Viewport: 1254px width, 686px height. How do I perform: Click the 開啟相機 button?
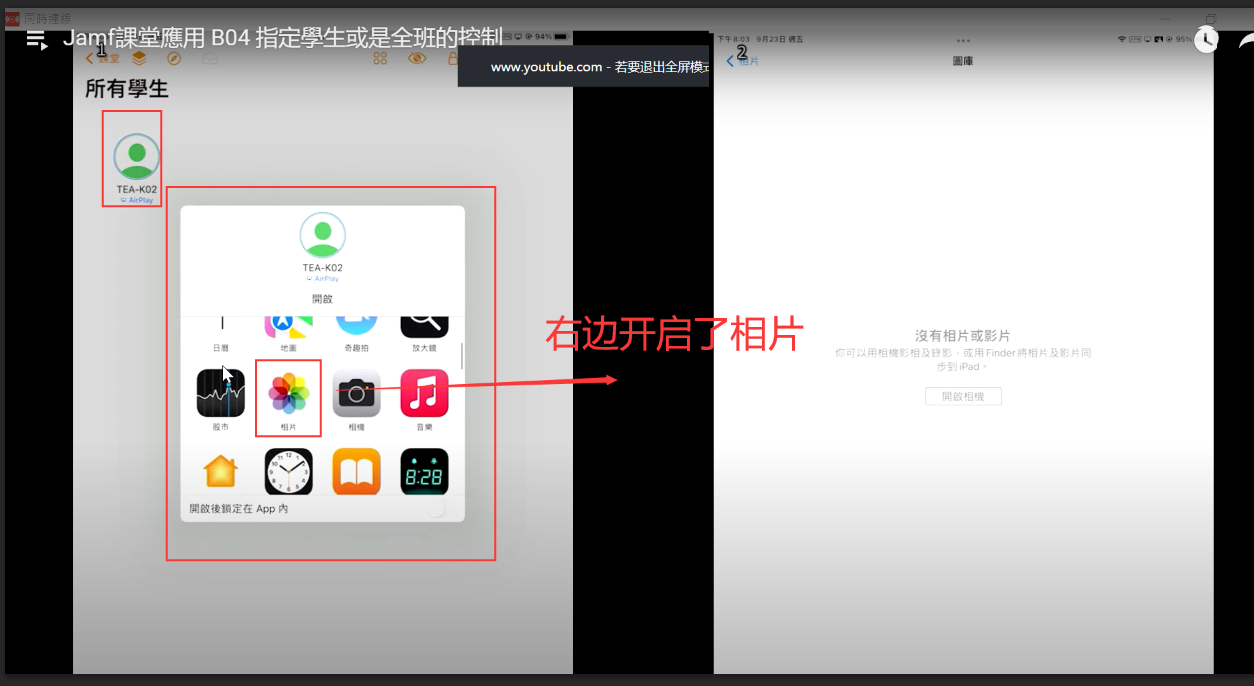(x=963, y=396)
